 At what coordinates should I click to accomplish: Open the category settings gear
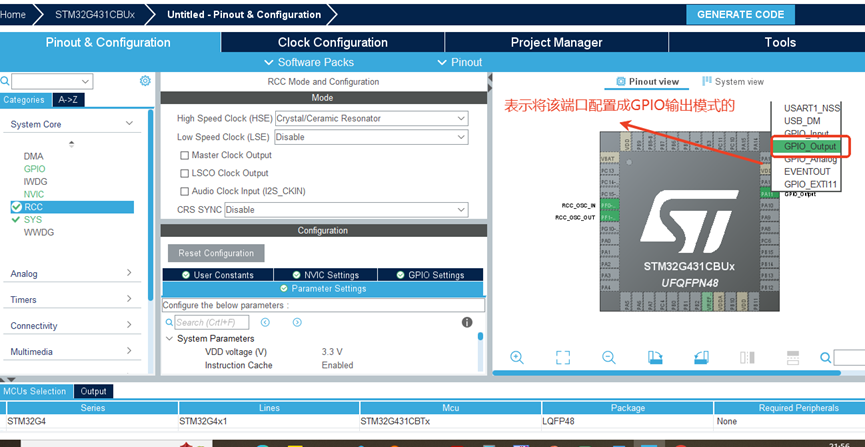tap(145, 81)
